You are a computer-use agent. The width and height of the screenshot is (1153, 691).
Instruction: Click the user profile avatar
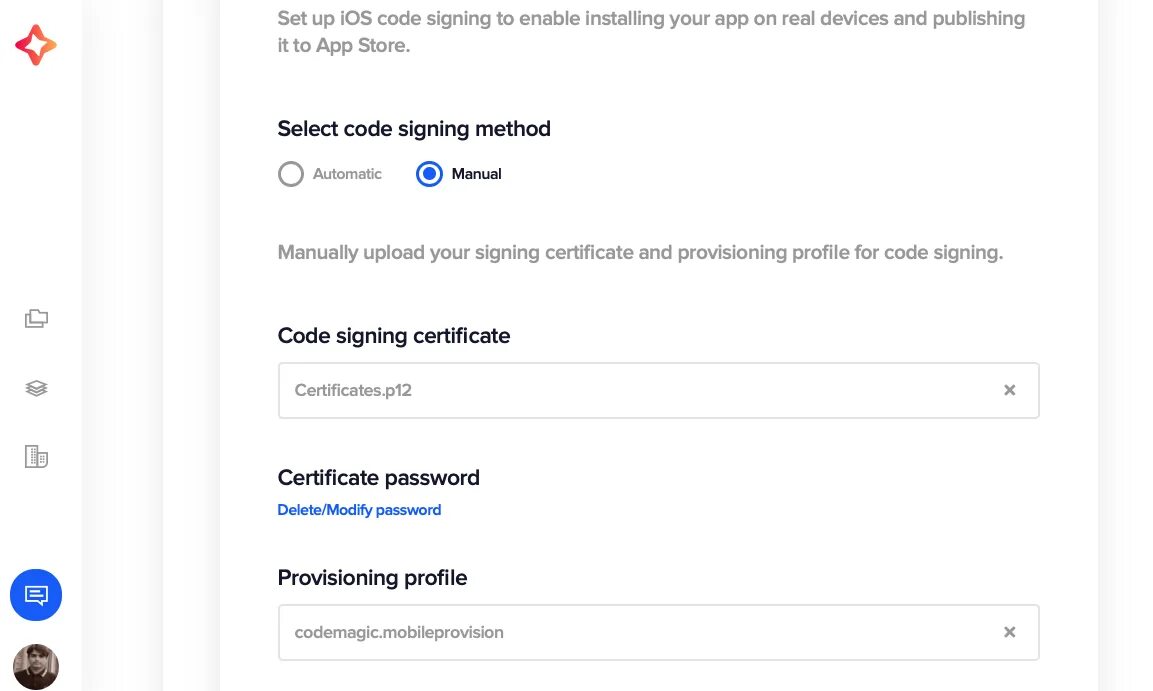(x=36, y=666)
